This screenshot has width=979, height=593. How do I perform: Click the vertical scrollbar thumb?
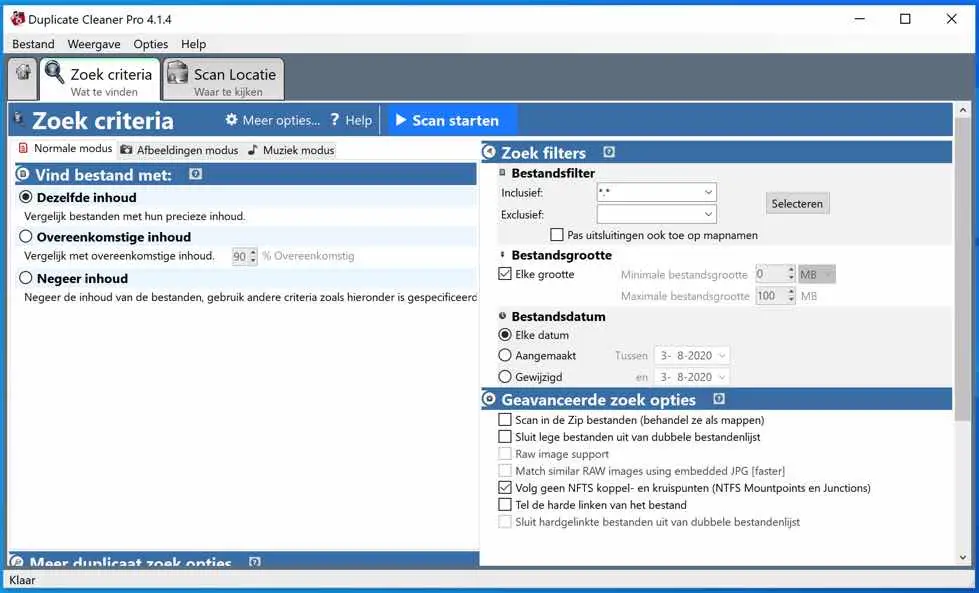click(x=962, y=268)
